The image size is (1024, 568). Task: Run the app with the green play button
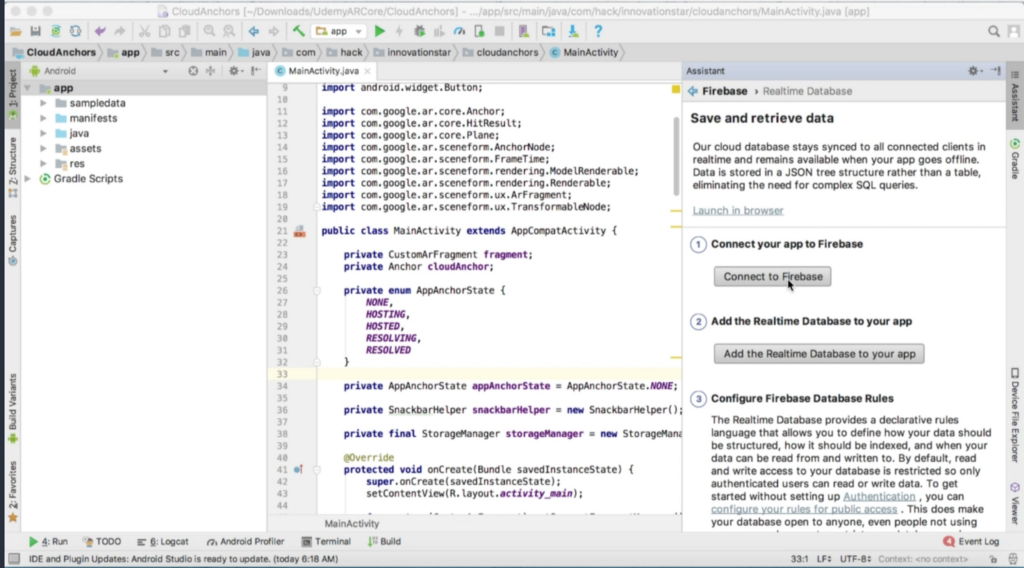380,32
